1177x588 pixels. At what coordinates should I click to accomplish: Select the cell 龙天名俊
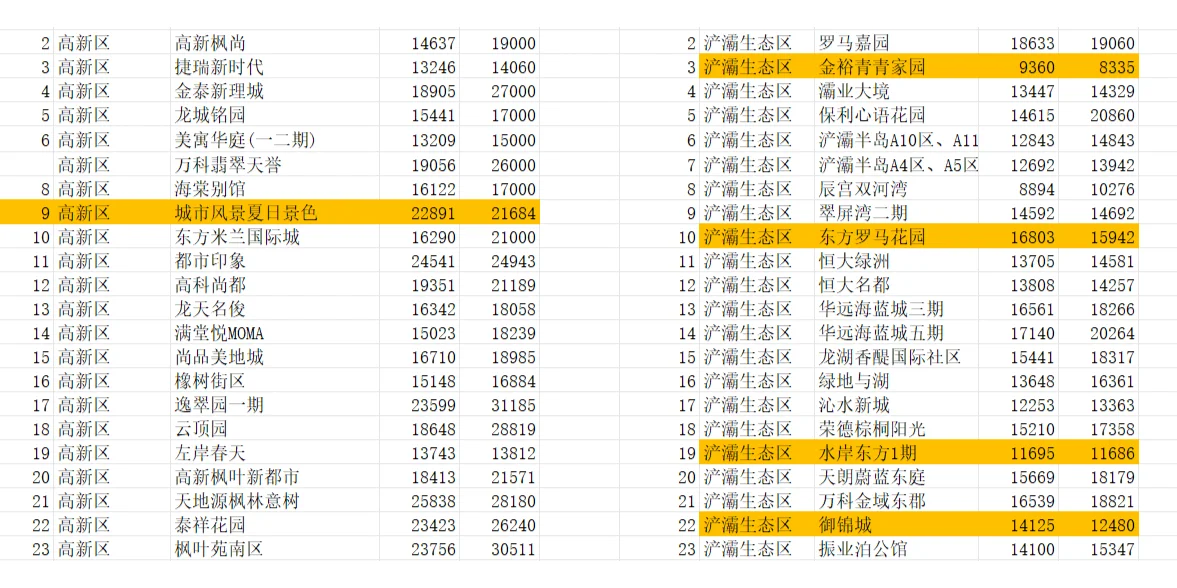coord(274,309)
